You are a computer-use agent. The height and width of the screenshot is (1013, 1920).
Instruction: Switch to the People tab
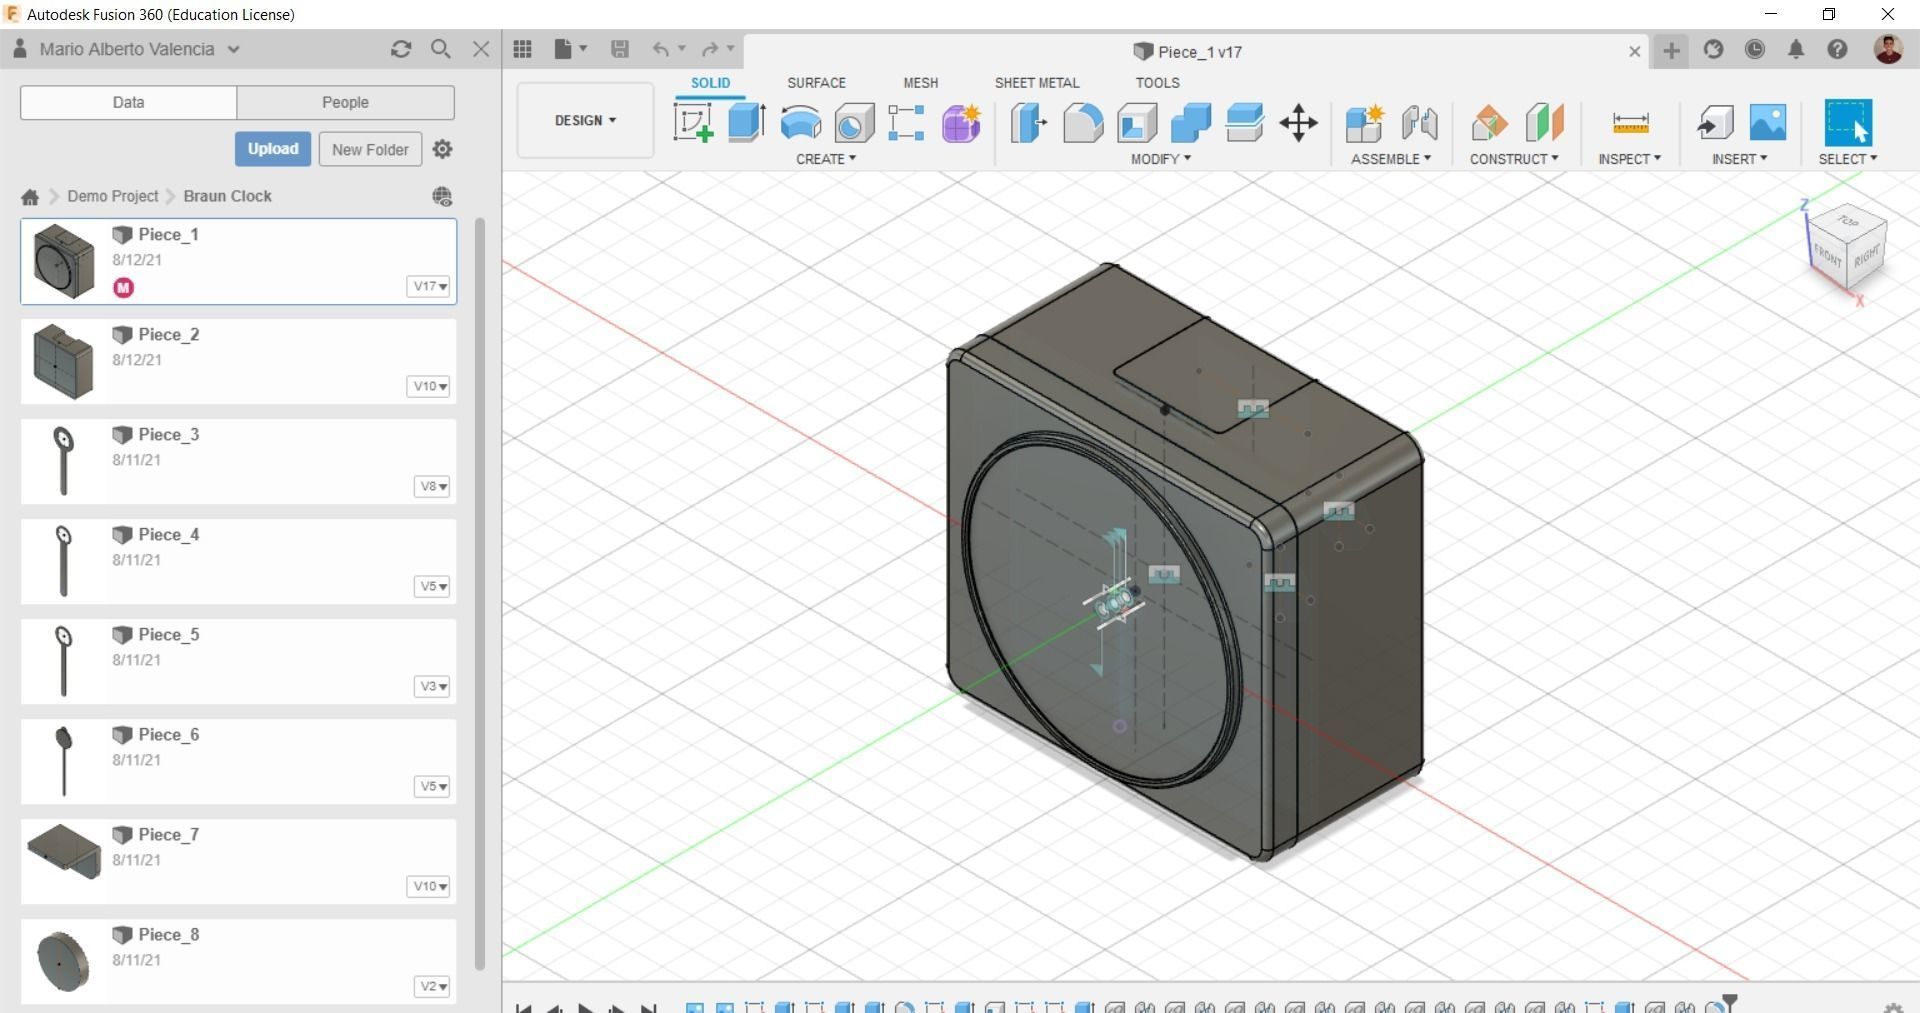[x=345, y=102]
